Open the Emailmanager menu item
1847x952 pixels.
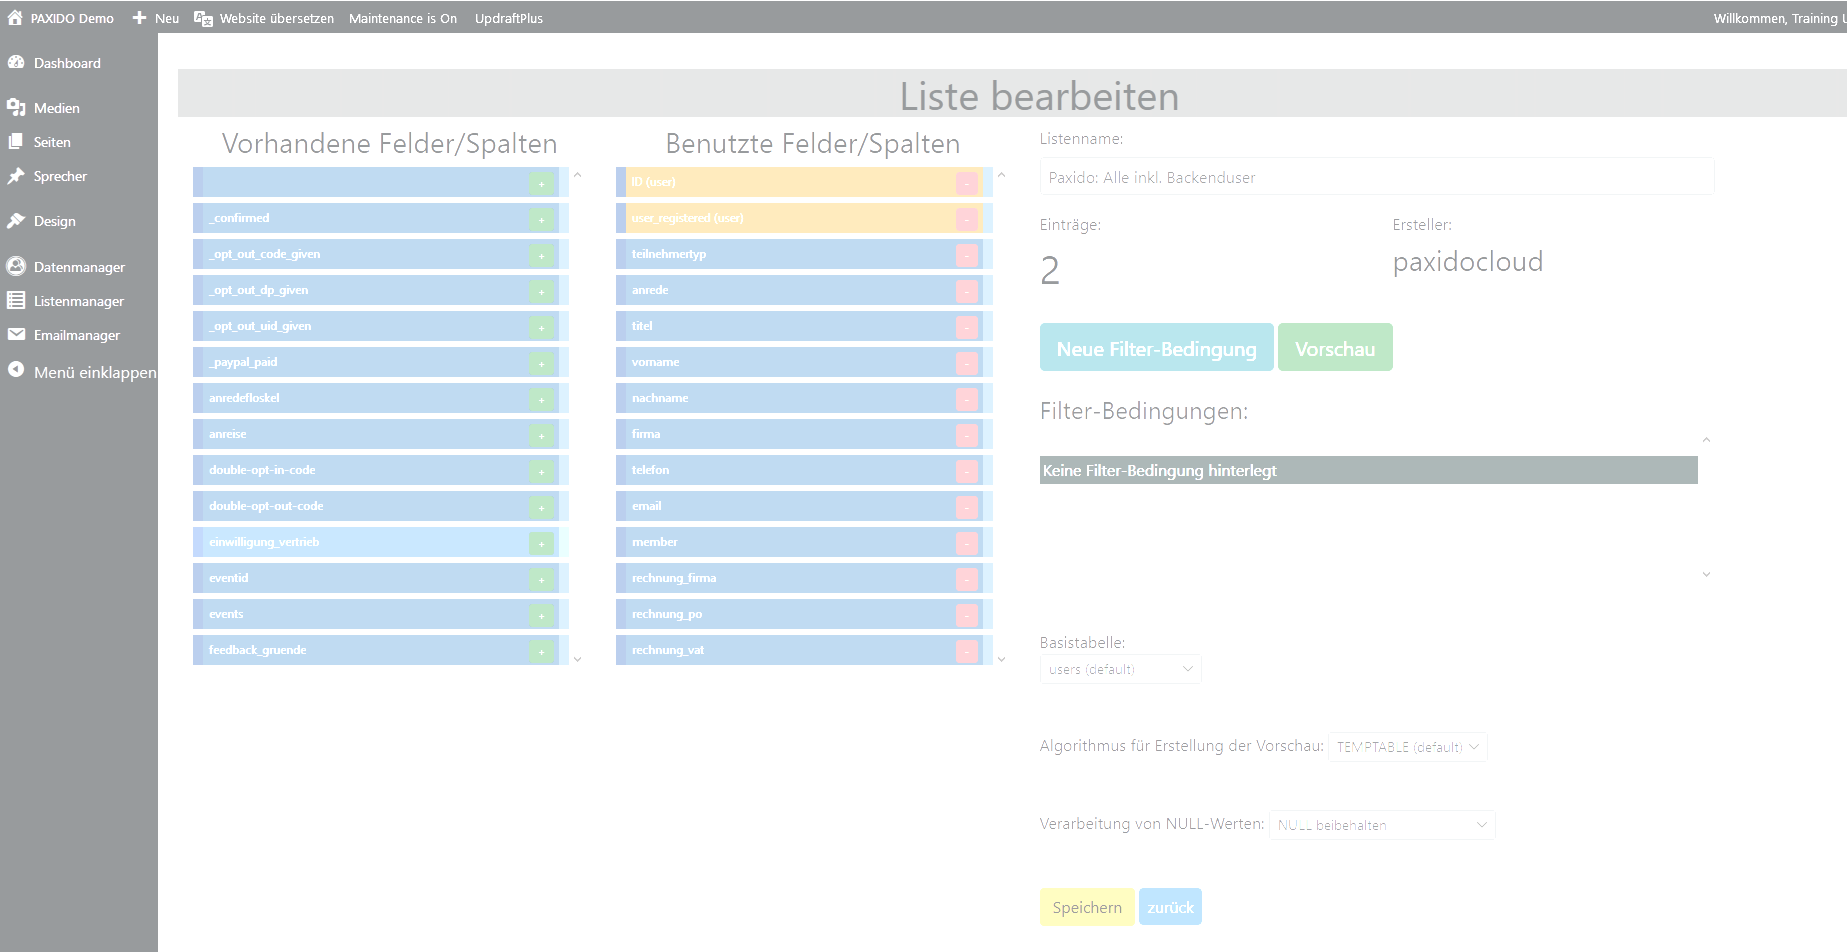point(76,335)
